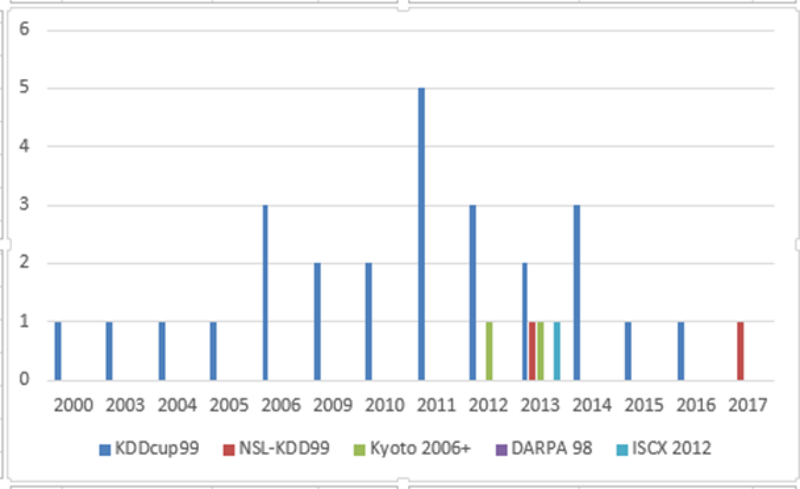Select the 2006 axis label
This screenshot has height=489, width=800.
(x=281, y=405)
